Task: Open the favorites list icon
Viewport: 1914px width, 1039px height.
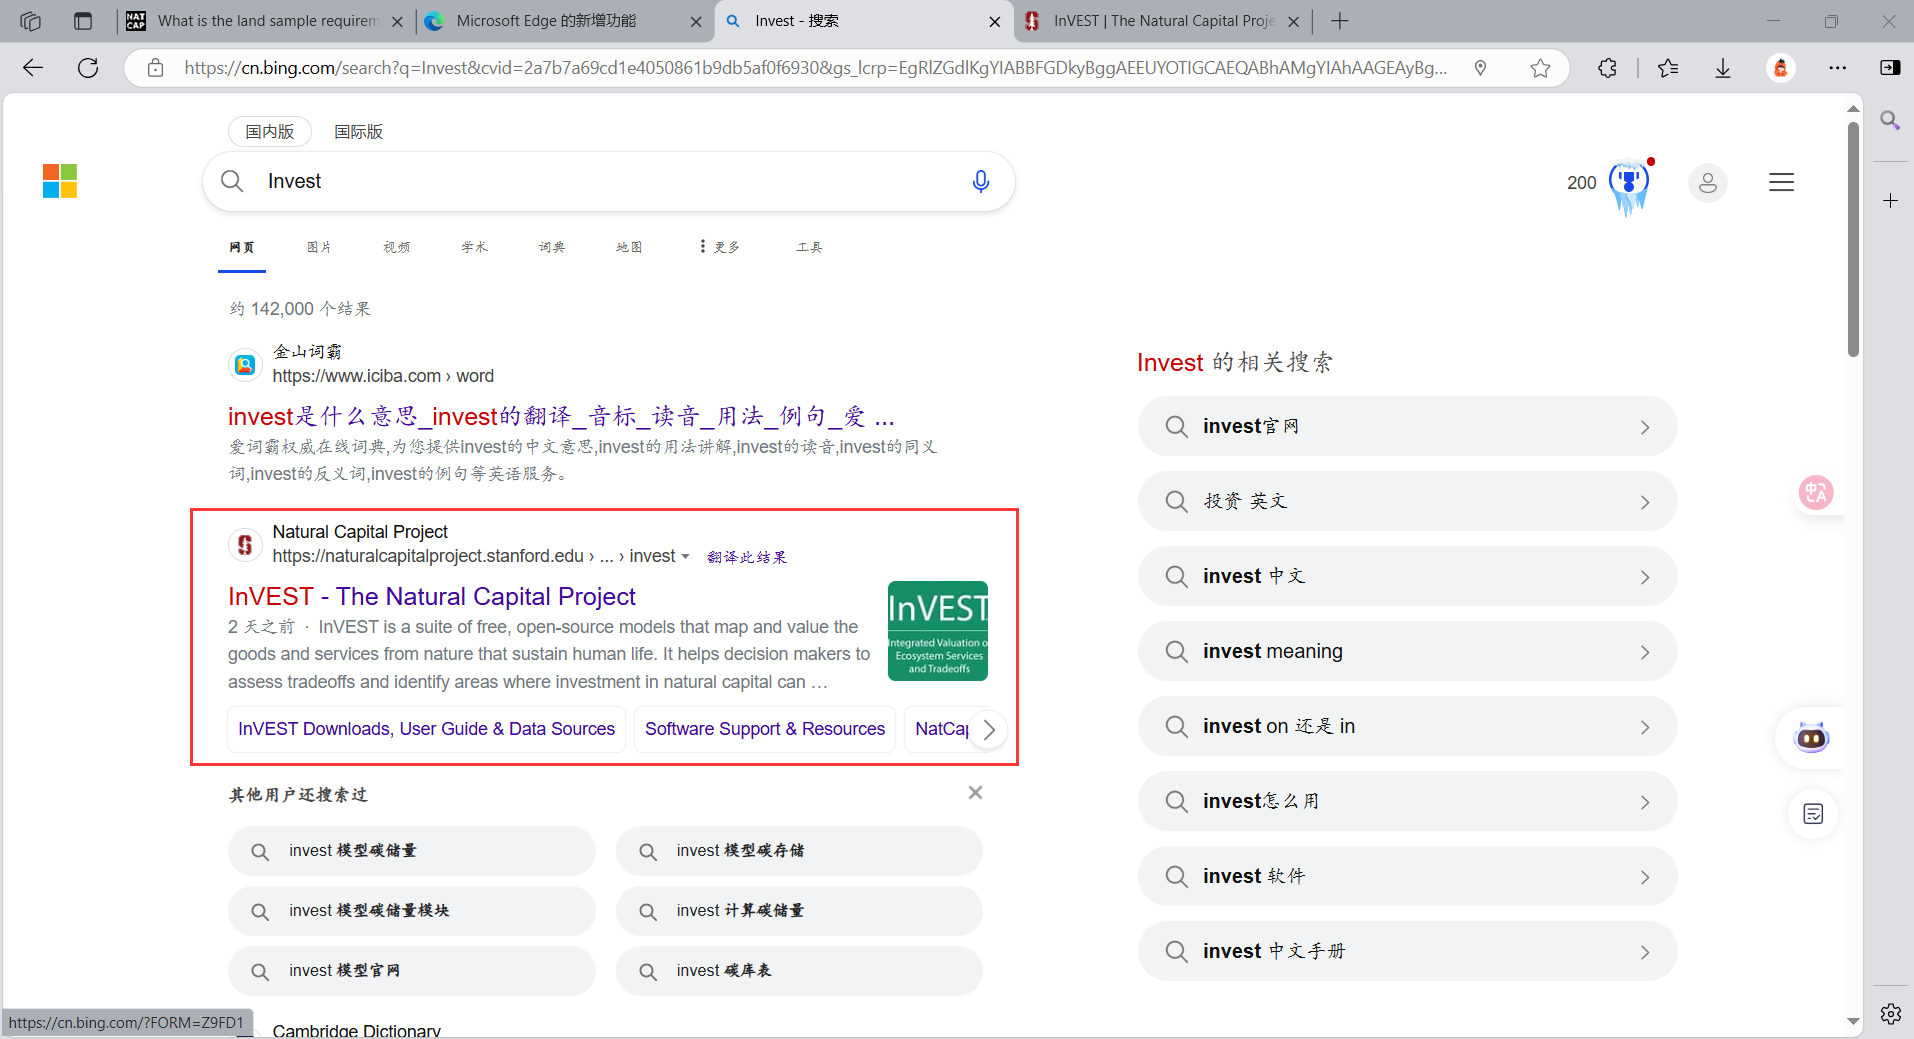Action: (1668, 68)
